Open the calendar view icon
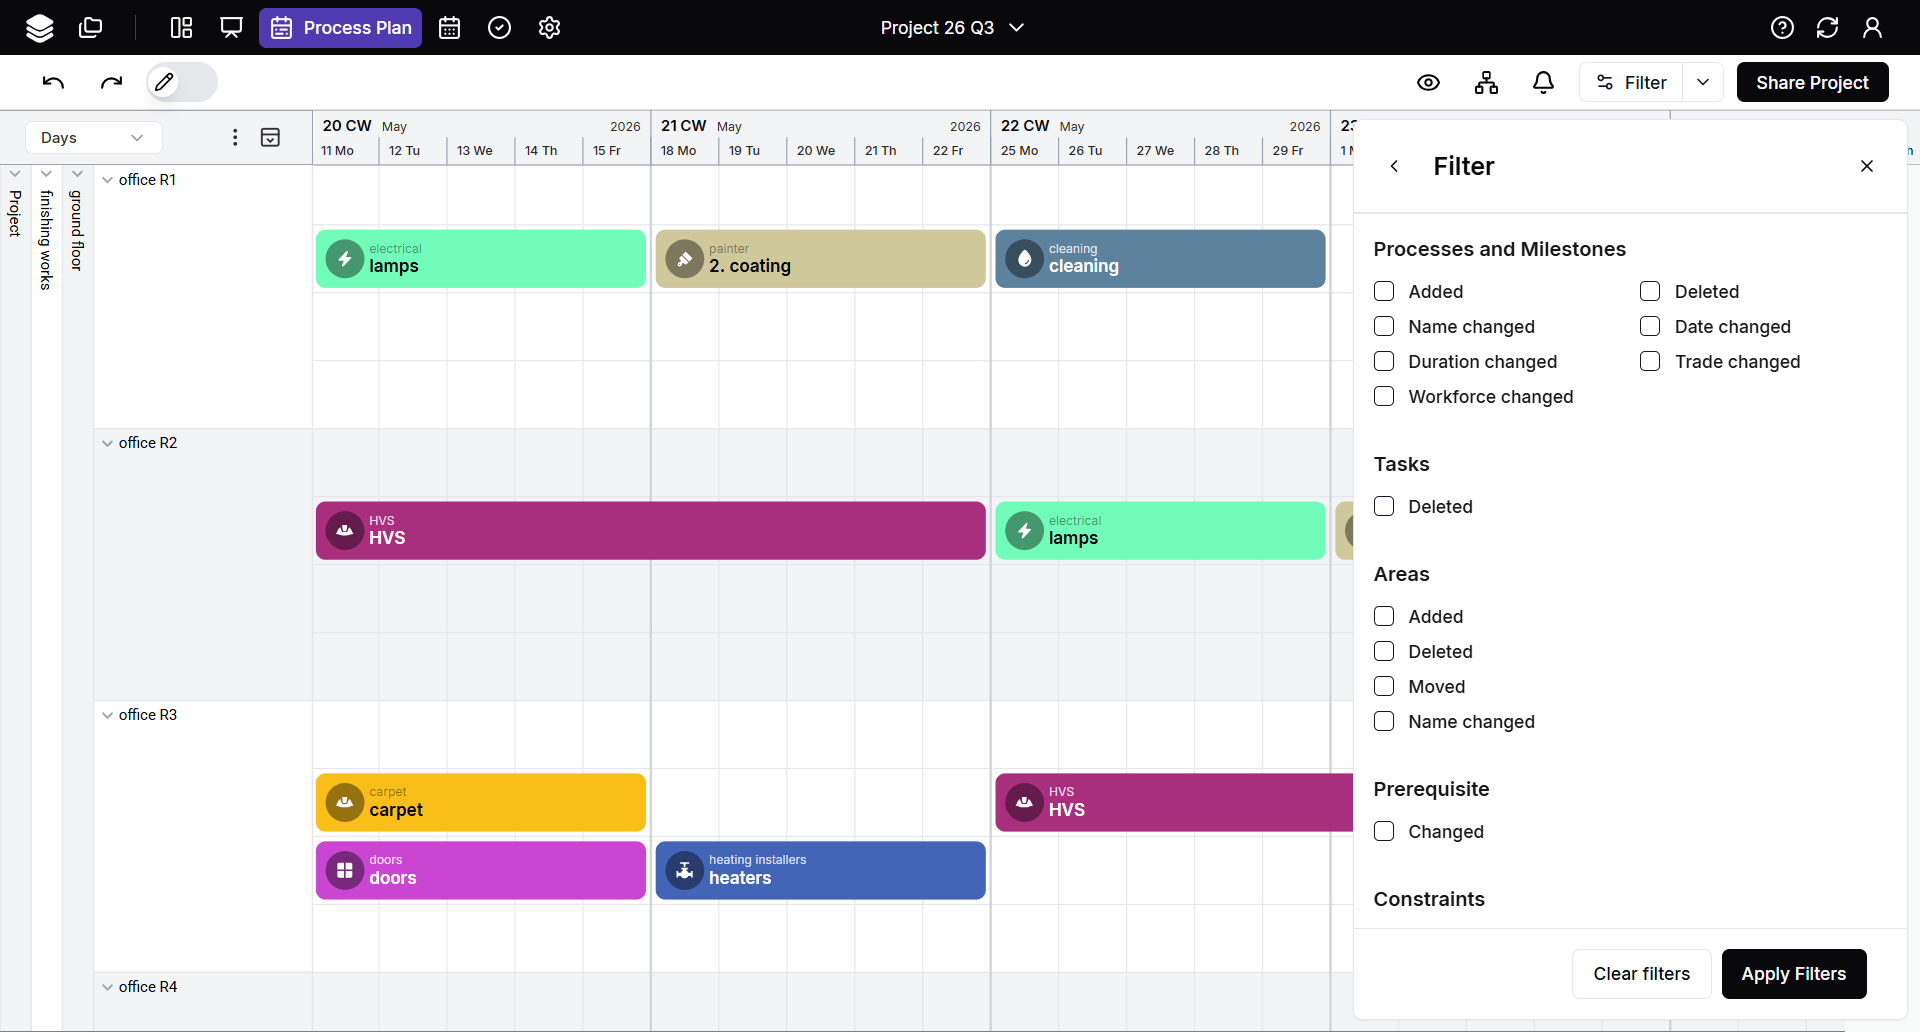Viewport: 1920px width, 1032px height. [450, 28]
